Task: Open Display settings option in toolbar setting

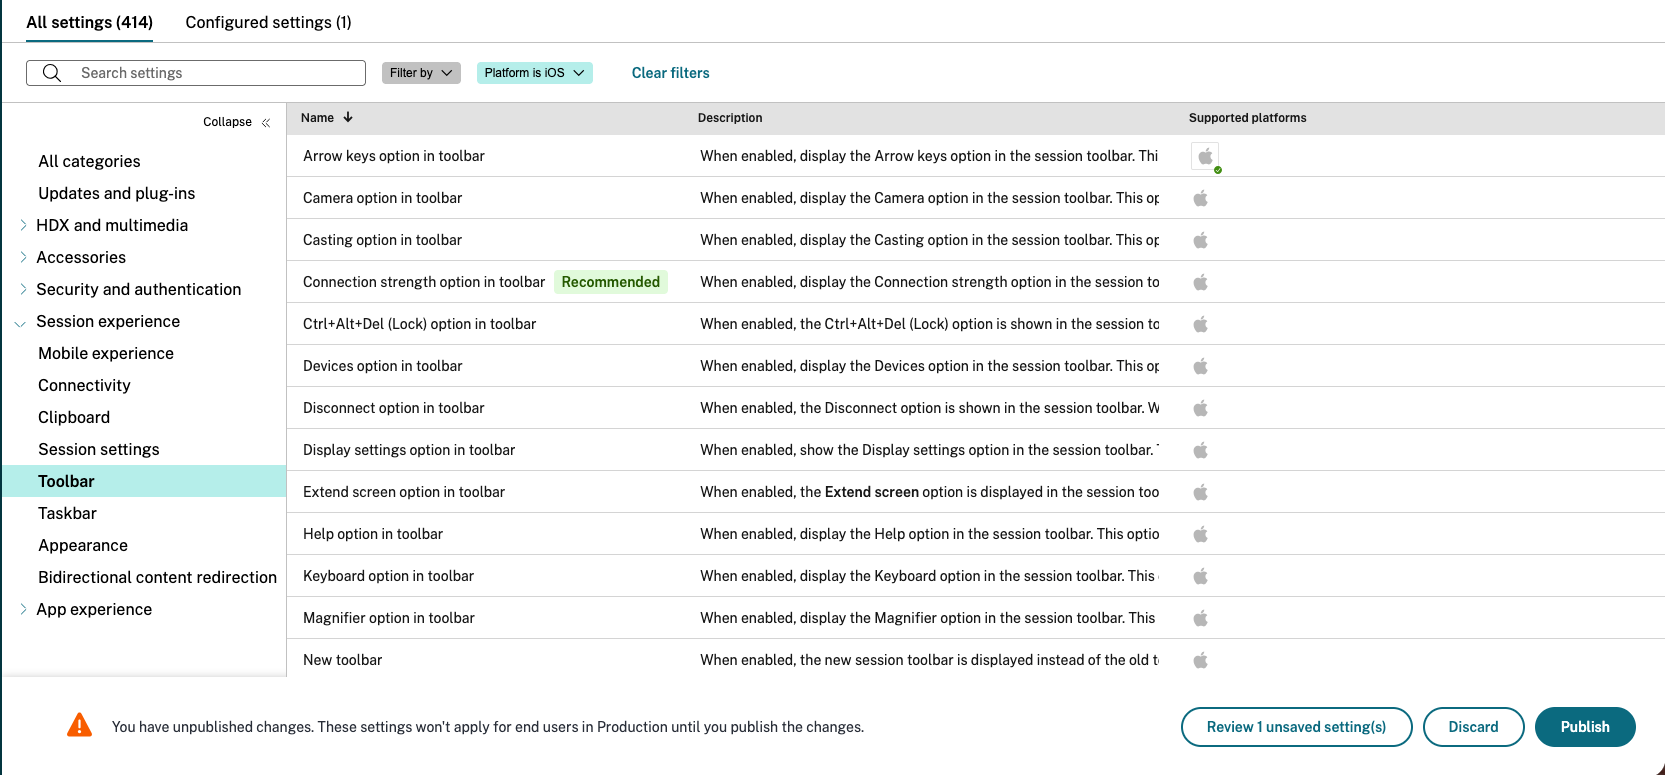Action: 409,450
